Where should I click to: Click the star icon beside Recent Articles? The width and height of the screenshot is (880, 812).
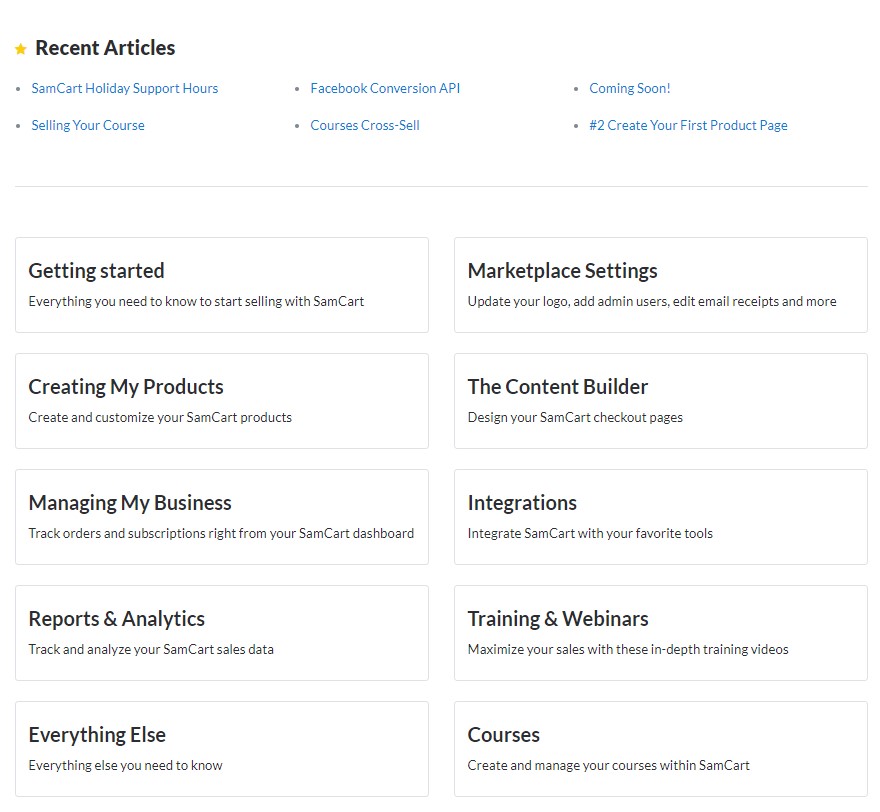(x=20, y=49)
